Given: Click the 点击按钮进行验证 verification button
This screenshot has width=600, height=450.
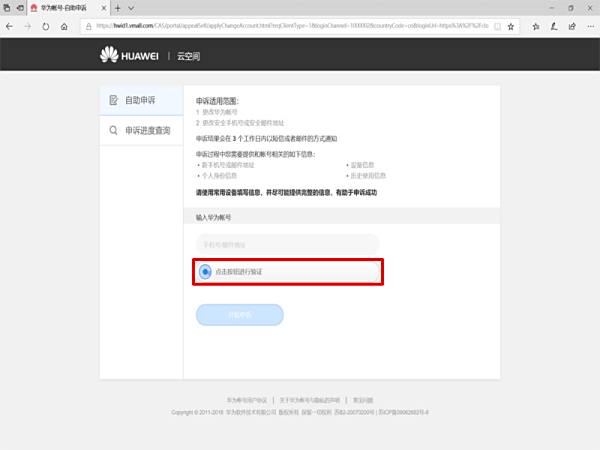Looking at the screenshot, I should (288, 272).
